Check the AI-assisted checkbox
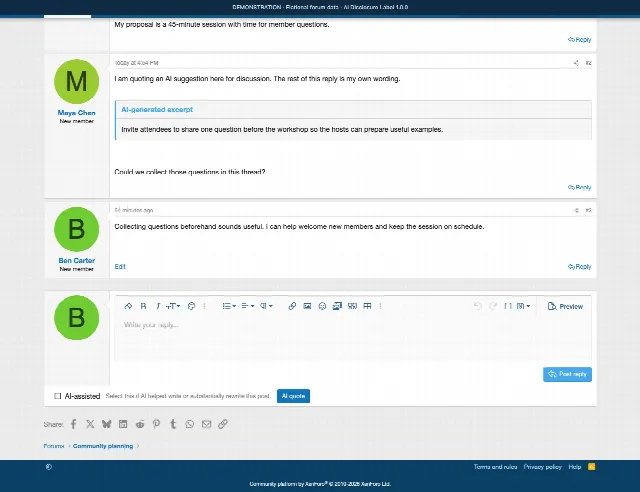The height and width of the screenshot is (492, 640). tap(58, 396)
